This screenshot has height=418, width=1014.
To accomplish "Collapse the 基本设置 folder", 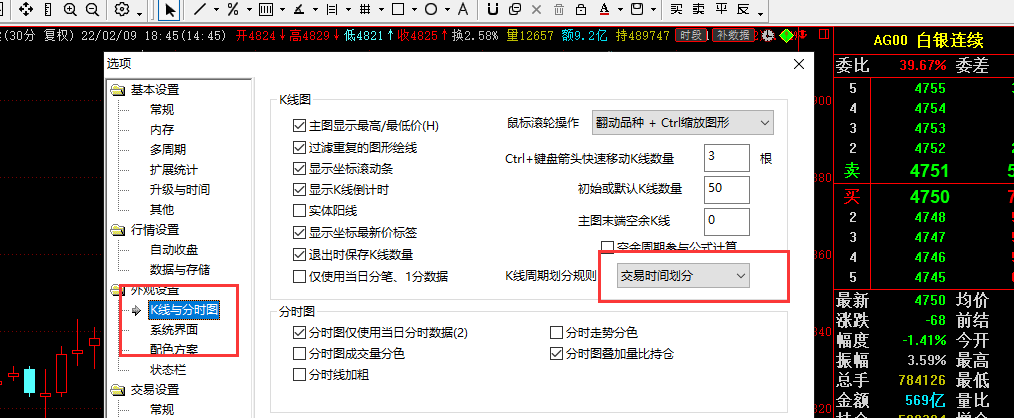I will pyautogui.click(x=118, y=90).
